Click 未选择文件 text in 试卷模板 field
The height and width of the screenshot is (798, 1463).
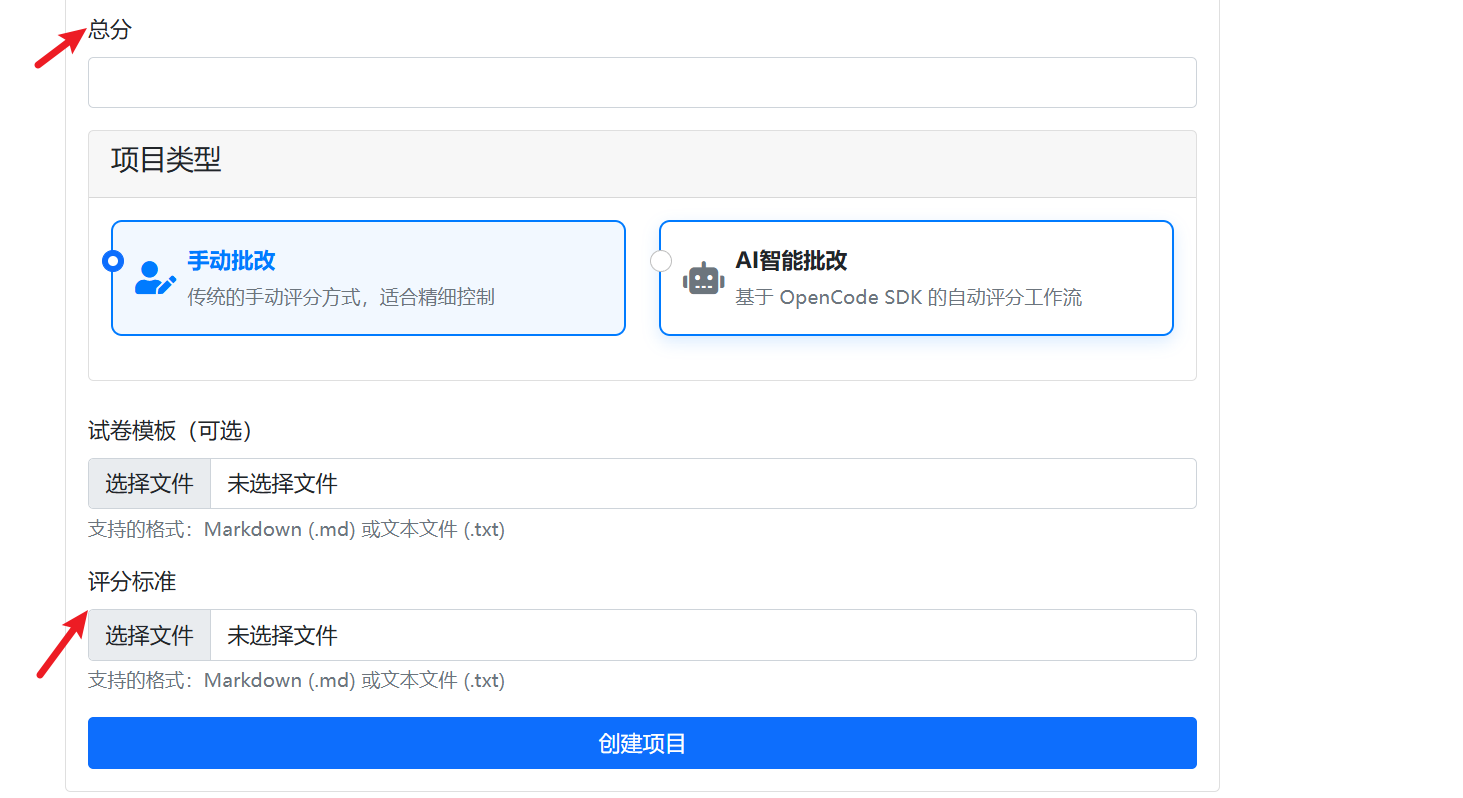282,484
